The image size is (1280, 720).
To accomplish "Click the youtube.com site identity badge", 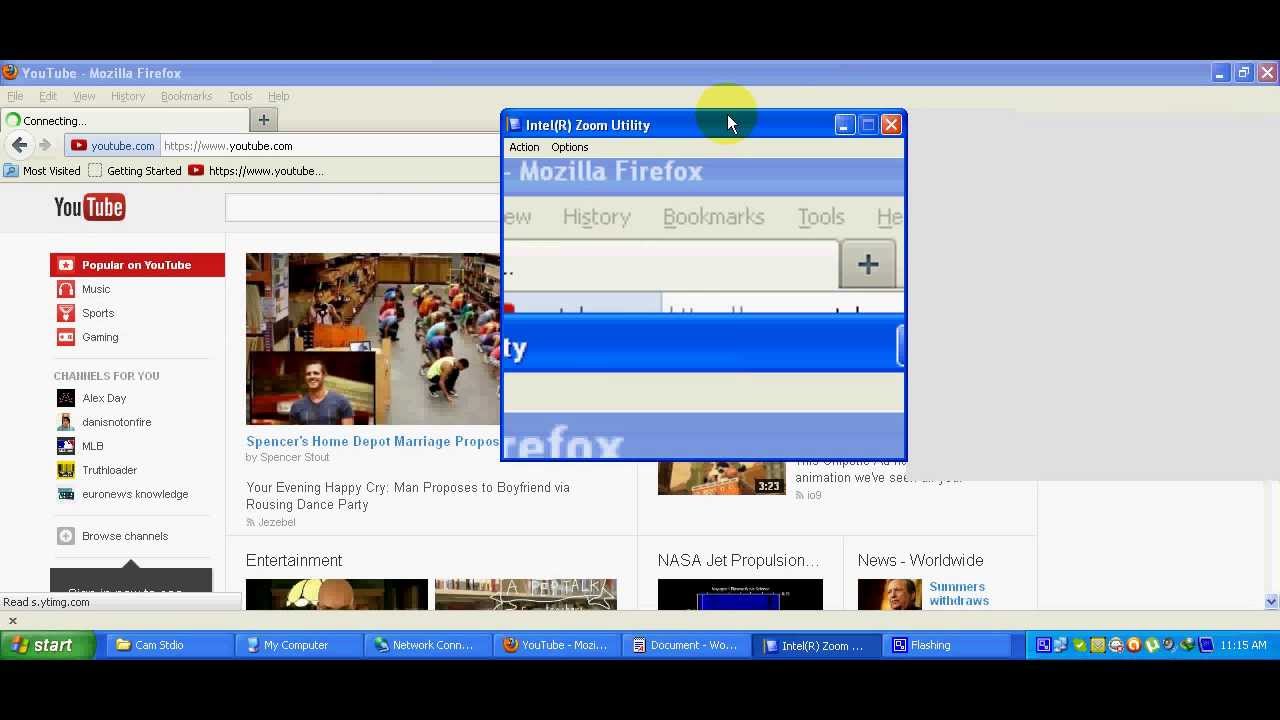I will [x=112, y=146].
